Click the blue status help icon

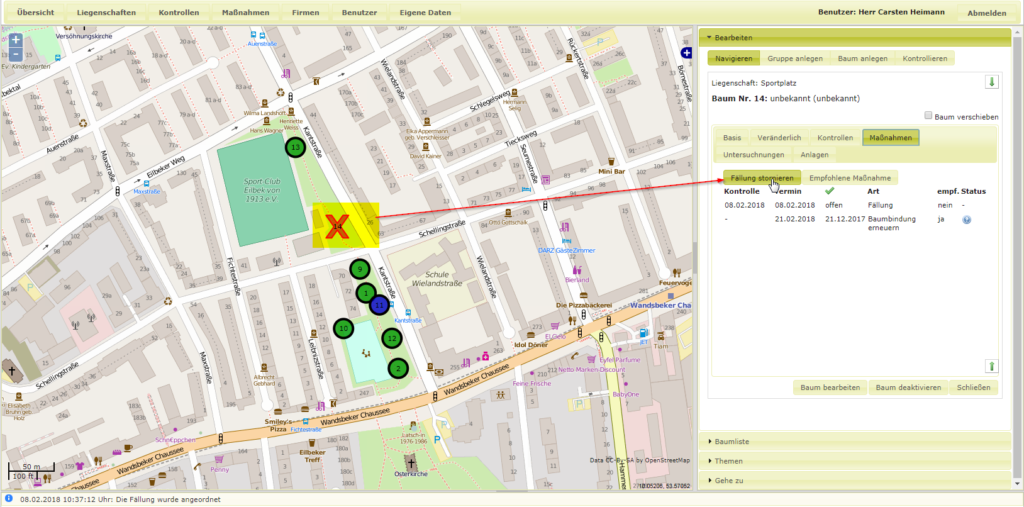click(x=967, y=219)
